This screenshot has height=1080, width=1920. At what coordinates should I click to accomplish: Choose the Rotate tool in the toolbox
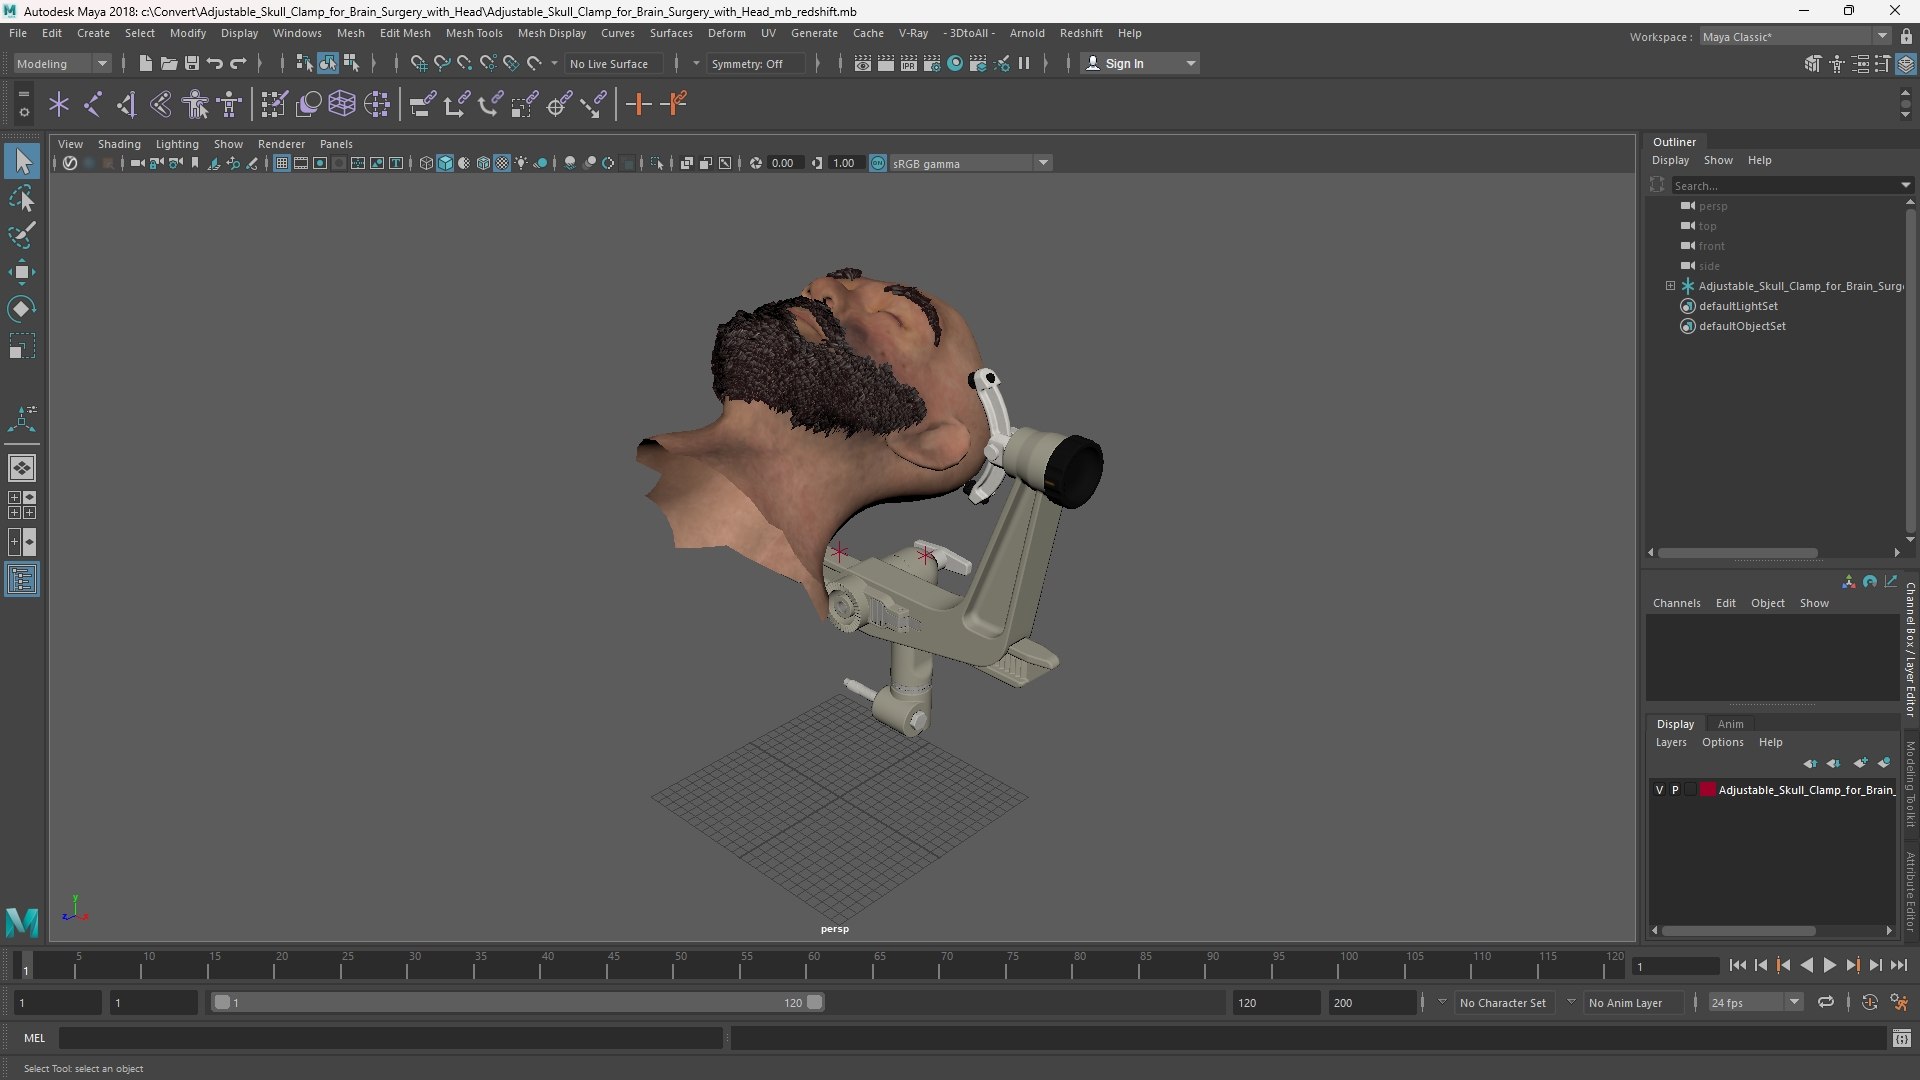pos(22,309)
